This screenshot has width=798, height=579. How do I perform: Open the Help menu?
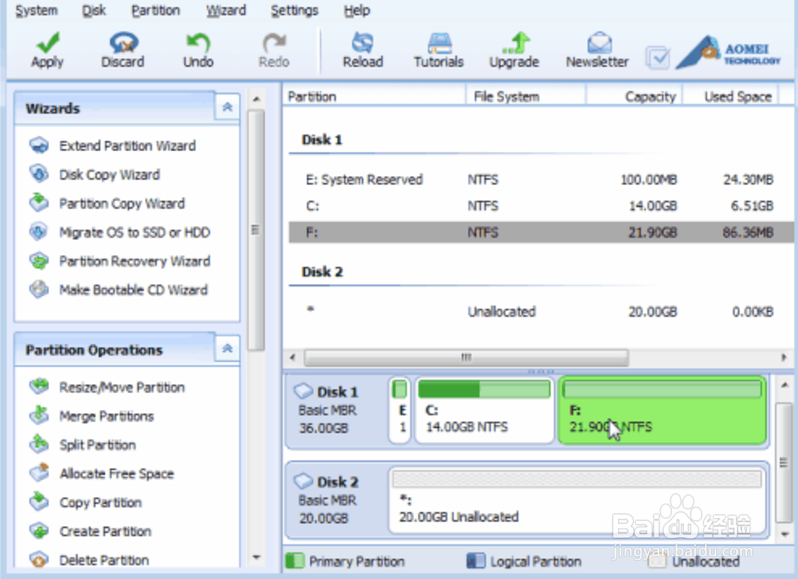point(357,10)
